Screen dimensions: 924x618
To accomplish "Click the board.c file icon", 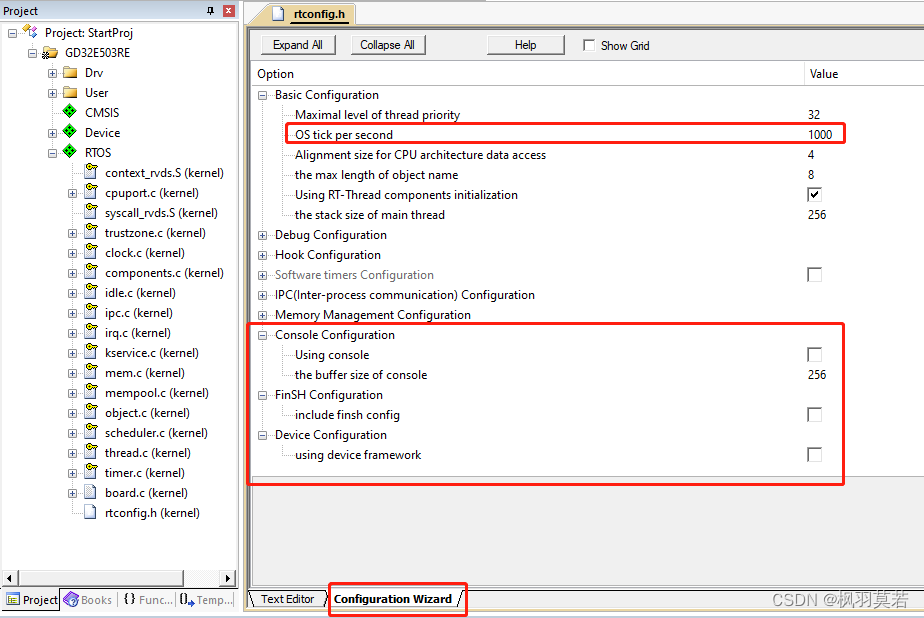I will [90, 492].
